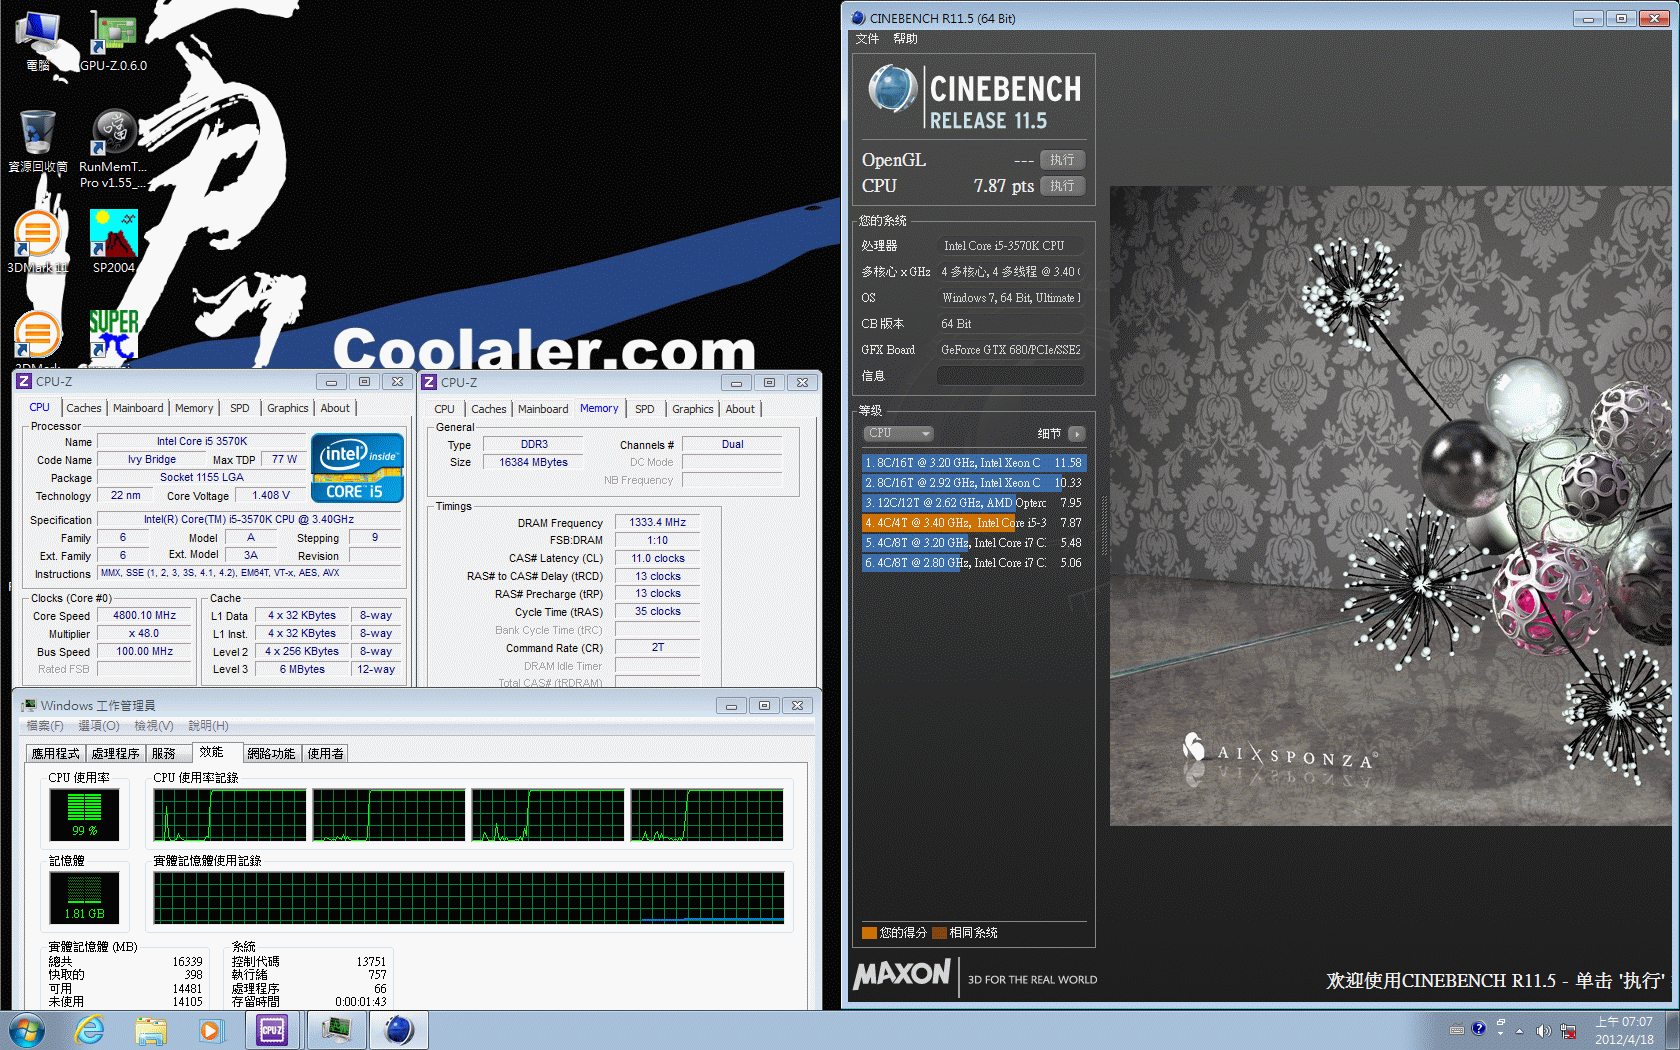Switch to Mainboard tab in left CPU-Z

[138, 408]
